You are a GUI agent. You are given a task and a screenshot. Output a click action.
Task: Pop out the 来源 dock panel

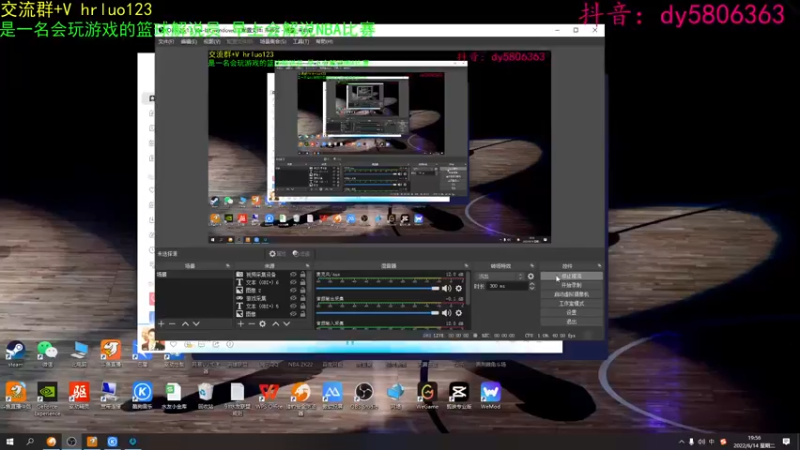(307, 266)
